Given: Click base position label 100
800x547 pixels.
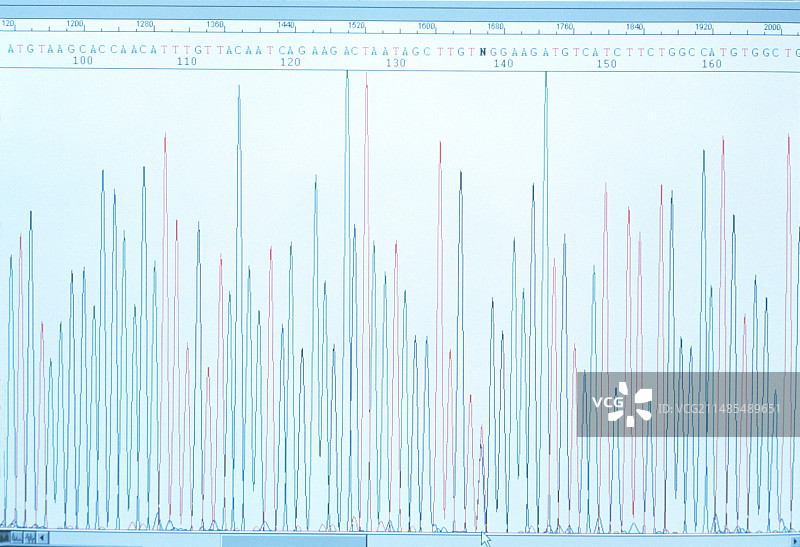Looking at the screenshot, I should click(82, 63).
